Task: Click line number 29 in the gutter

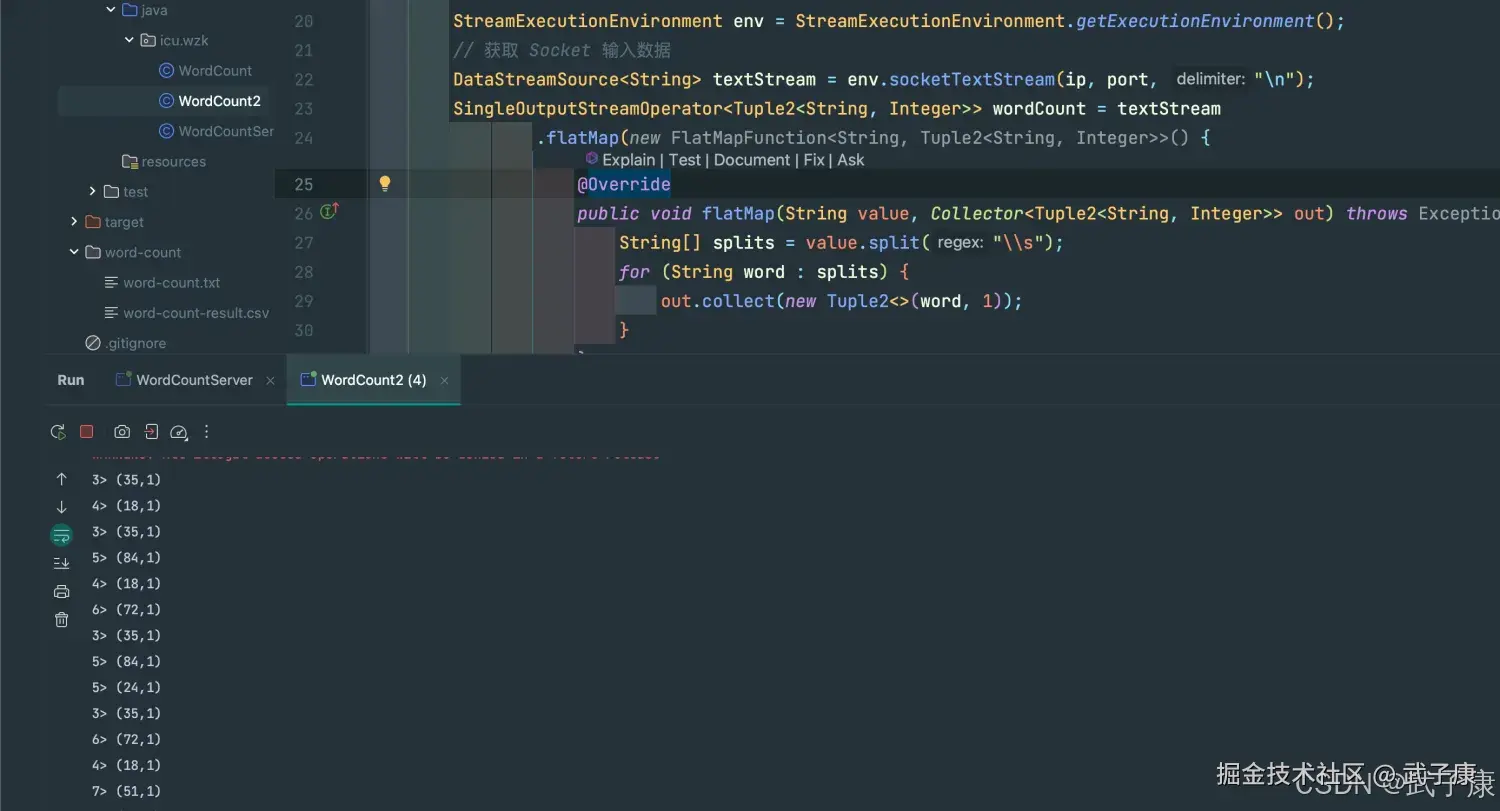Action: point(303,301)
